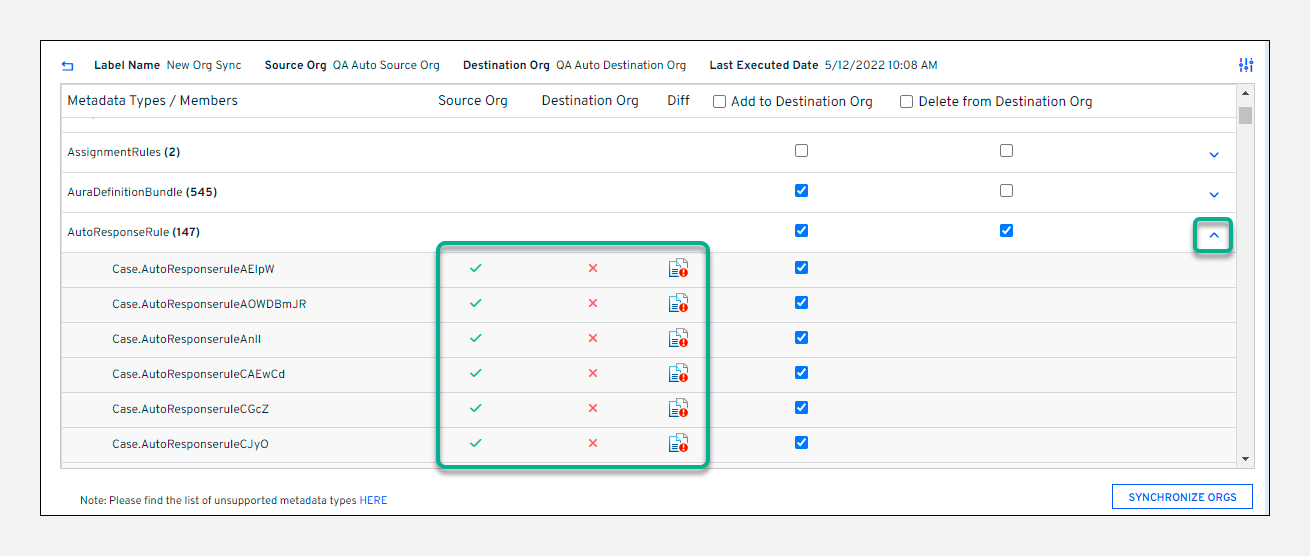The image size is (1310, 556).
Task: Expand the AssignmentRules row
Action: (x=1214, y=155)
